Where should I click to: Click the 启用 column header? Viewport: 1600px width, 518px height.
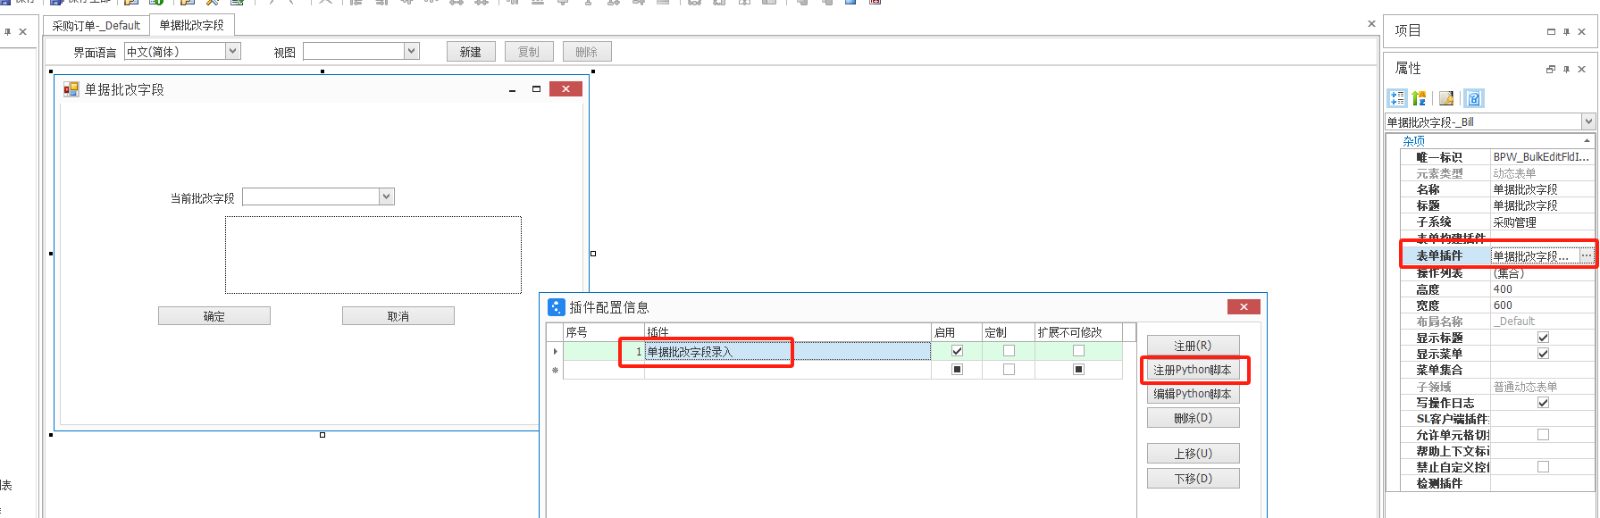[x=956, y=332]
